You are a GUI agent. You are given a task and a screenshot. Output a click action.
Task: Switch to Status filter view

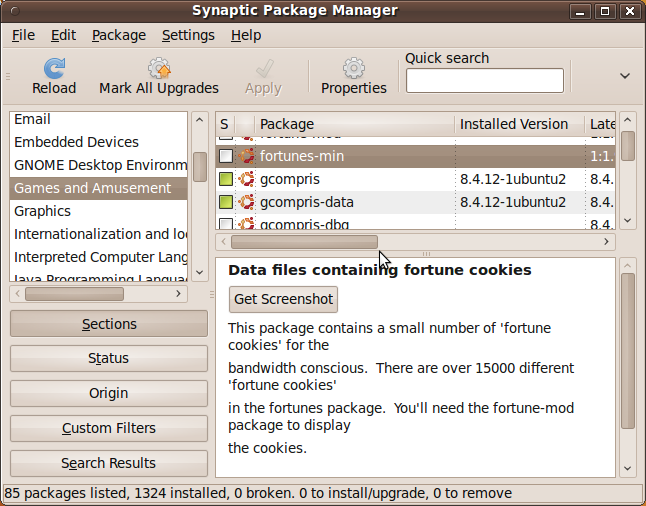109,358
